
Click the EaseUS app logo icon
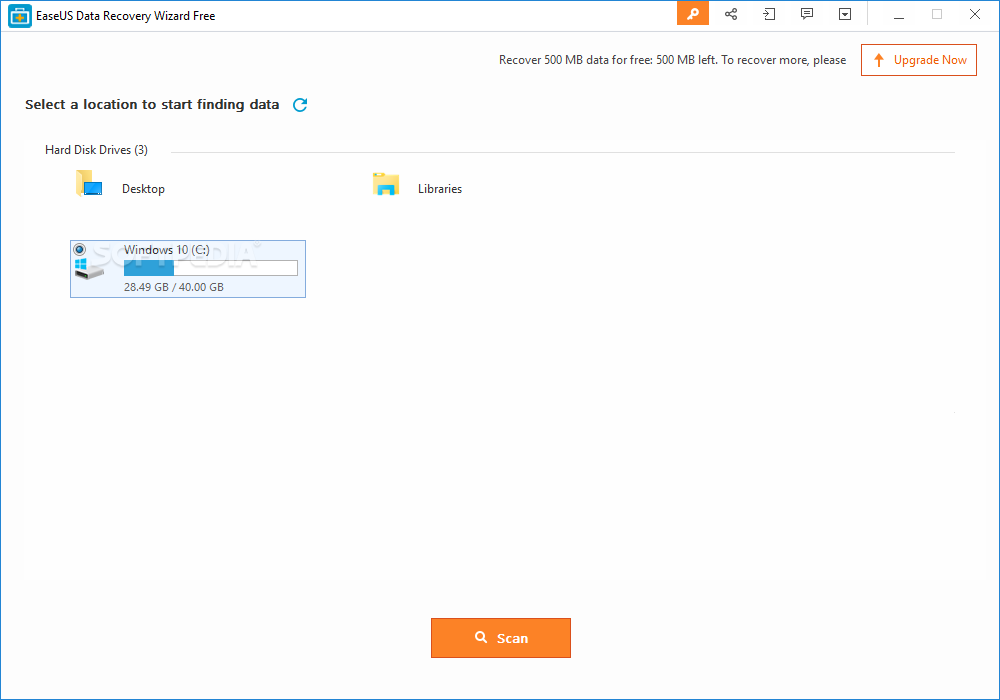pyautogui.click(x=20, y=16)
